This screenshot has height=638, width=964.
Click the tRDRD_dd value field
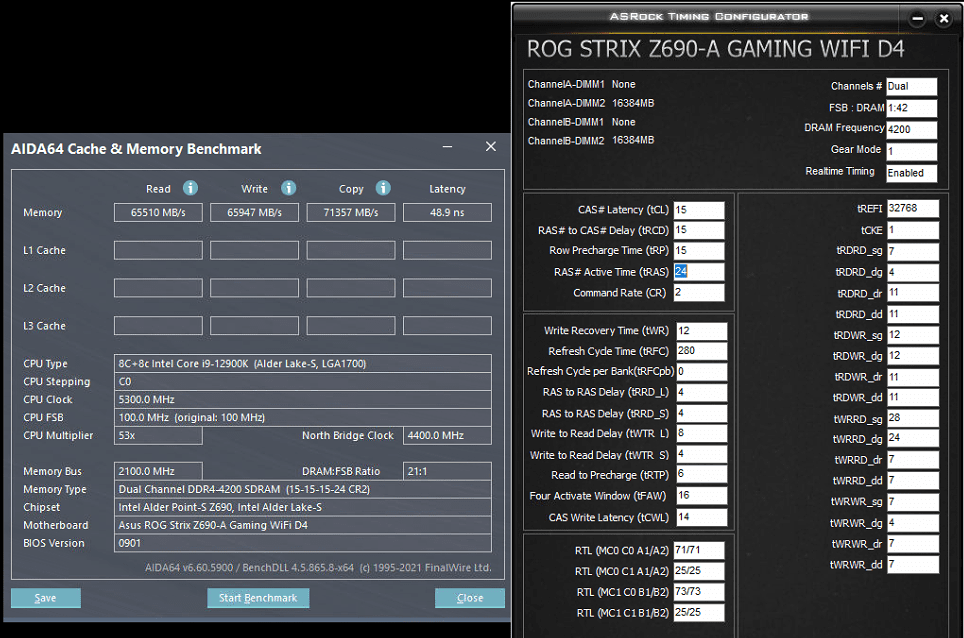tap(913, 315)
